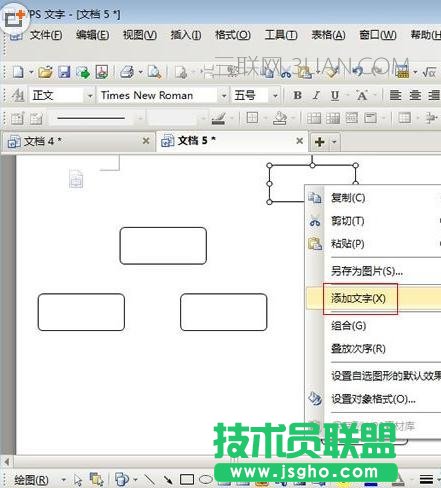This screenshot has height=488, width=441.
Task: Close the 文档 4 tab
Action: click(x=146, y=141)
